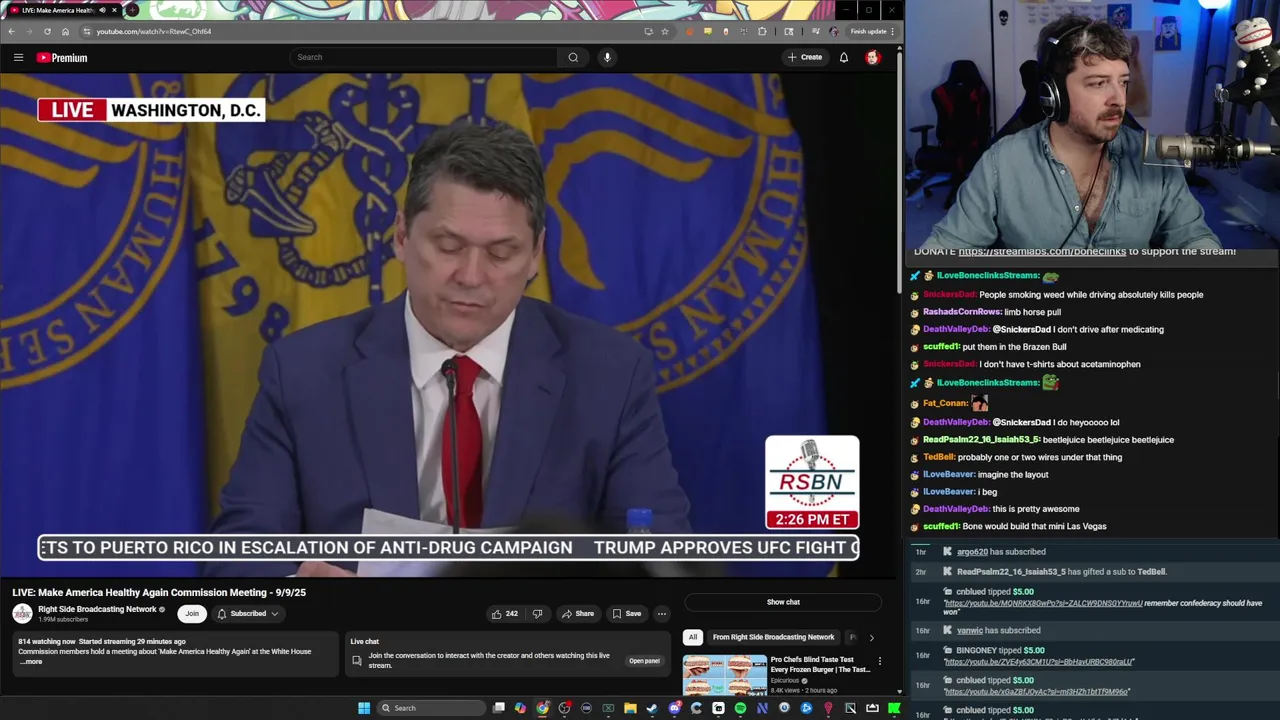Start voice search with the microphone icon

[607, 57]
